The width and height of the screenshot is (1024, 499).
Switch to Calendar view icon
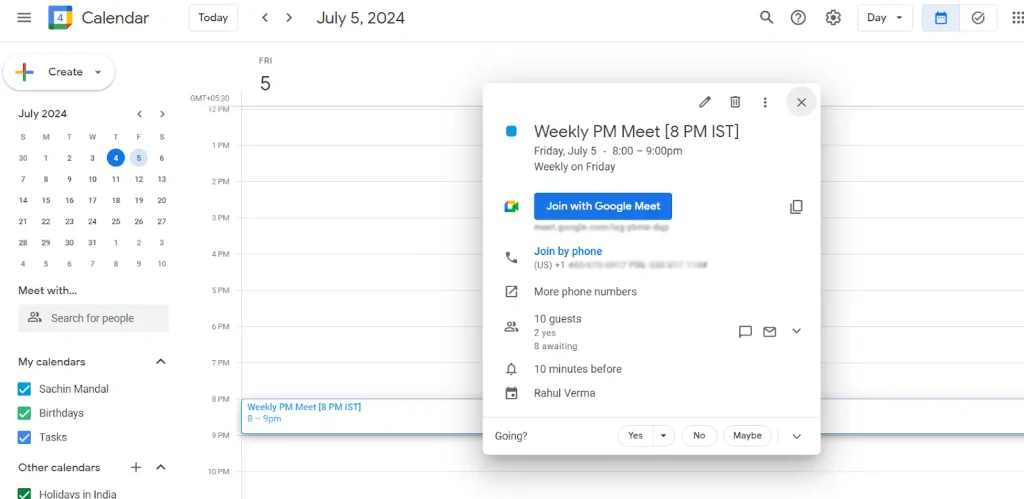(941, 18)
